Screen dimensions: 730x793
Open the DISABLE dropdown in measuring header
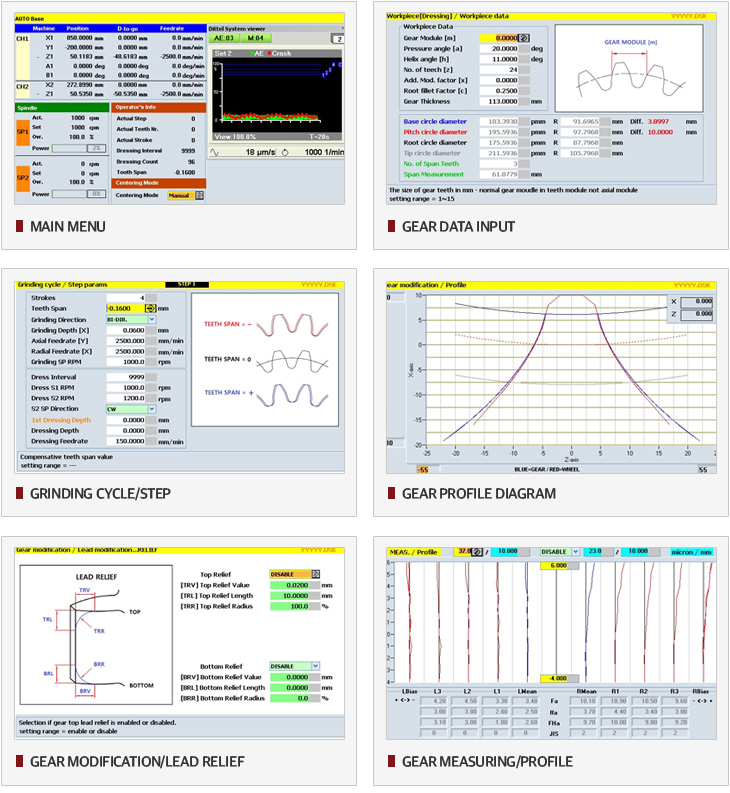[x=576, y=552]
